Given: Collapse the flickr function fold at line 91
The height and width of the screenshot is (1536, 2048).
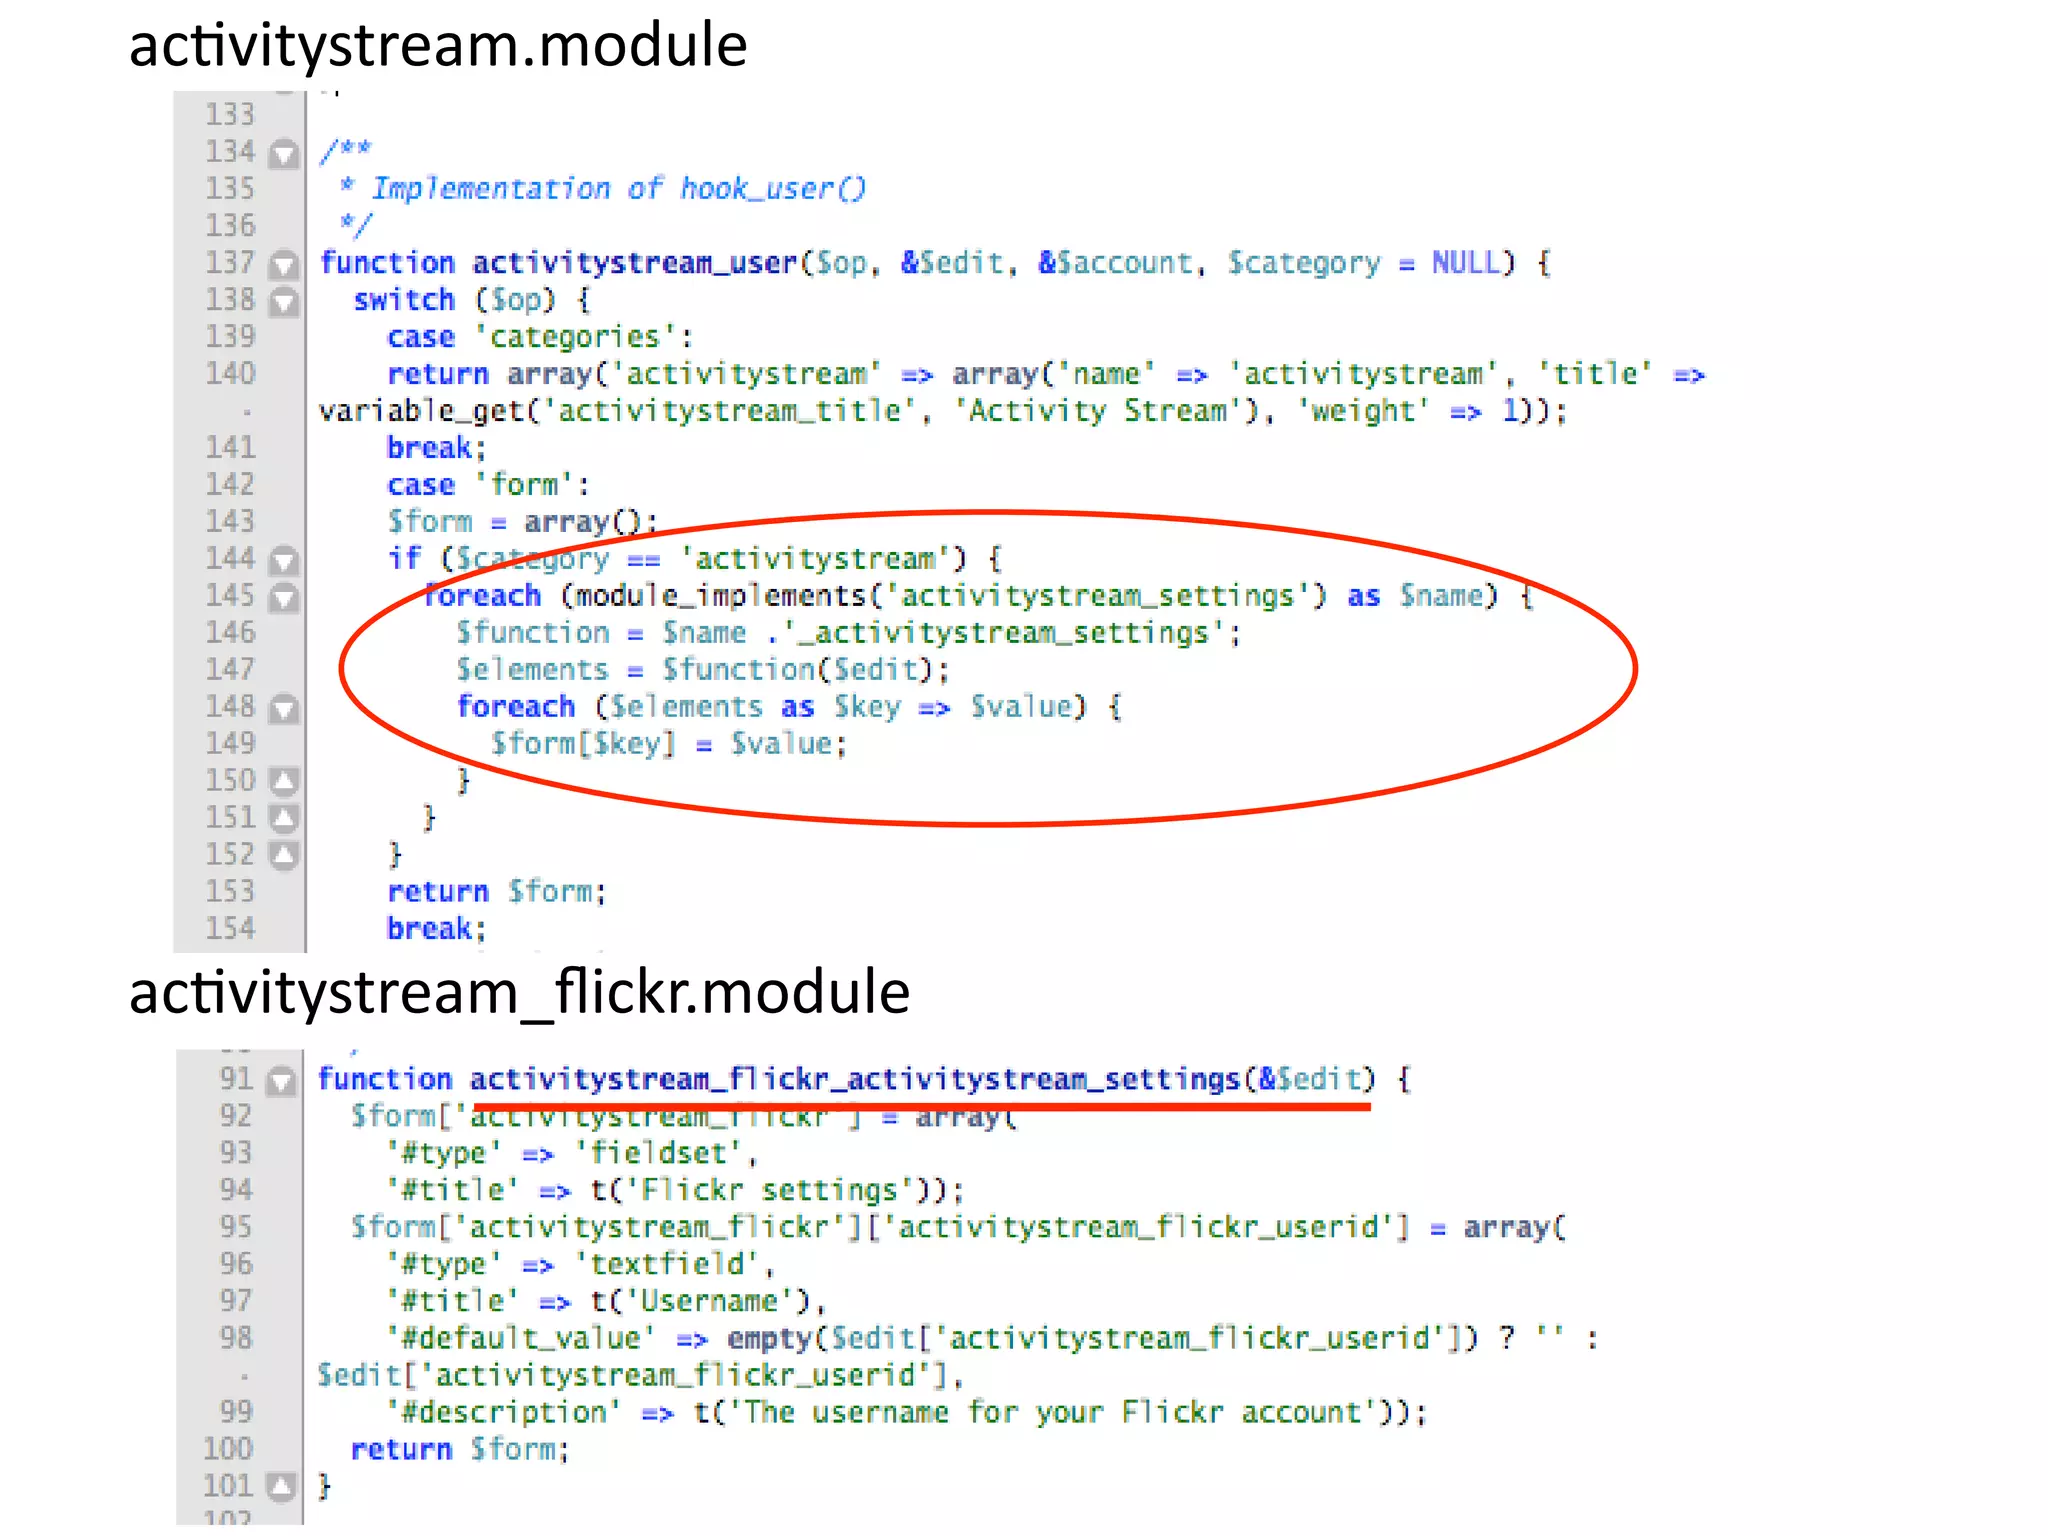Looking at the screenshot, I should point(282,1080).
